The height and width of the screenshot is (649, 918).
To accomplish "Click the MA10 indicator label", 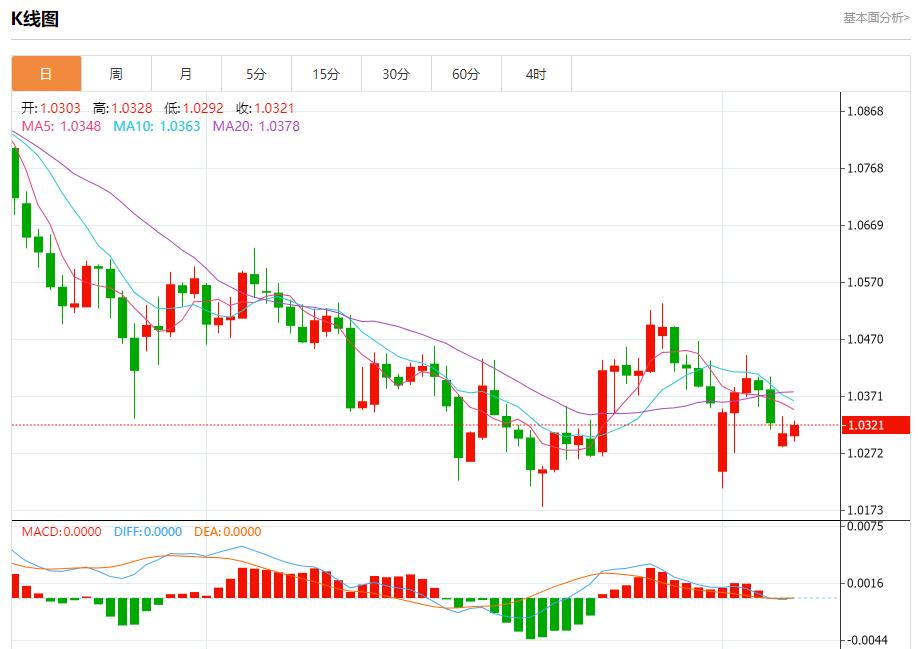I will (157, 126).
